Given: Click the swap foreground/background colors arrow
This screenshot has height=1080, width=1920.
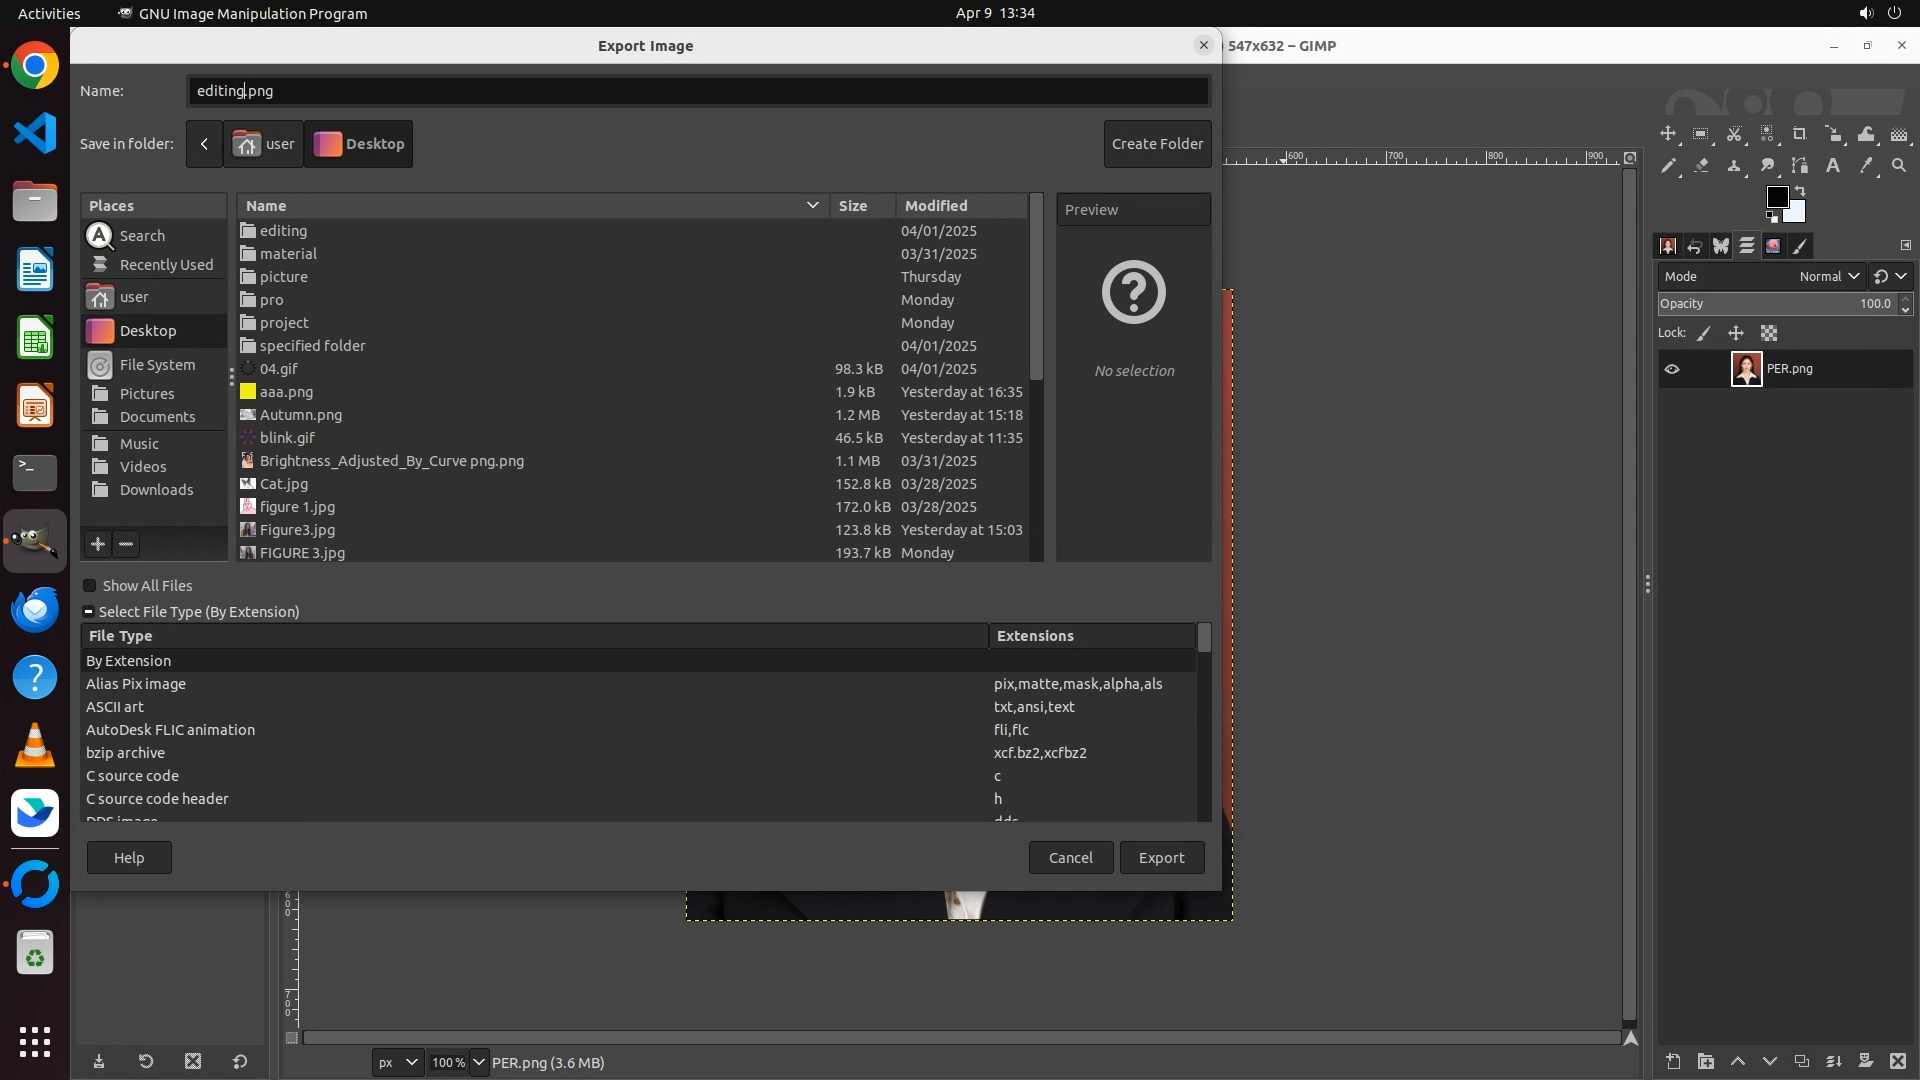Looking at the screenshot, I should 1800,190.
